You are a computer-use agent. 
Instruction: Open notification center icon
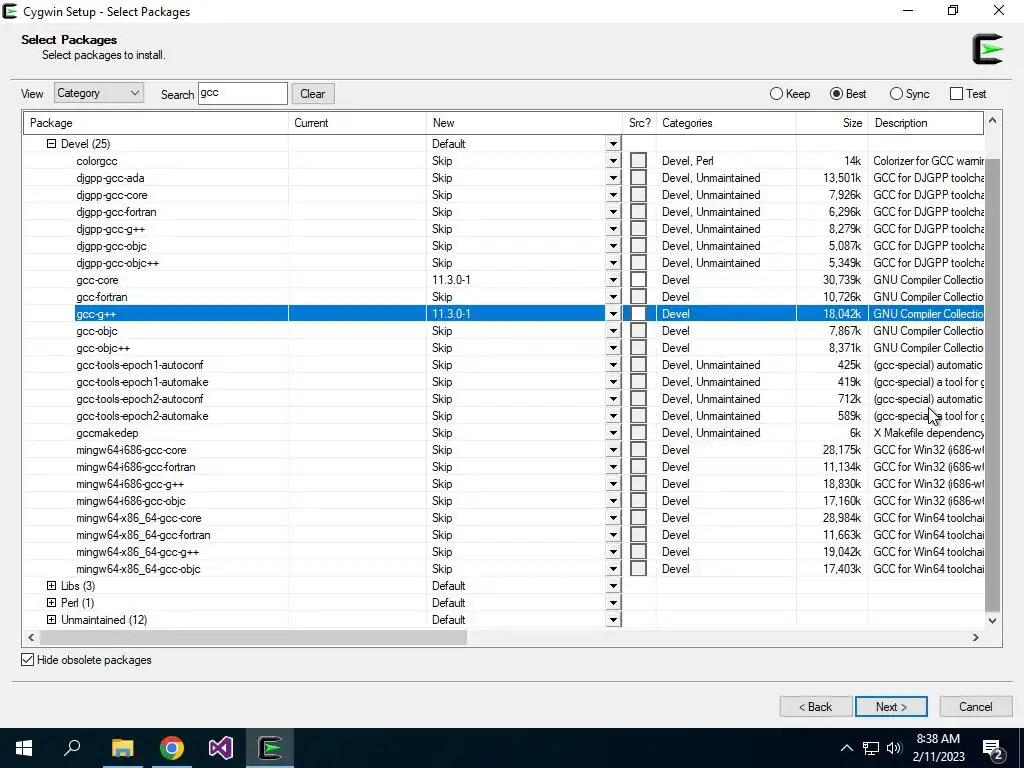pos(993,749)
